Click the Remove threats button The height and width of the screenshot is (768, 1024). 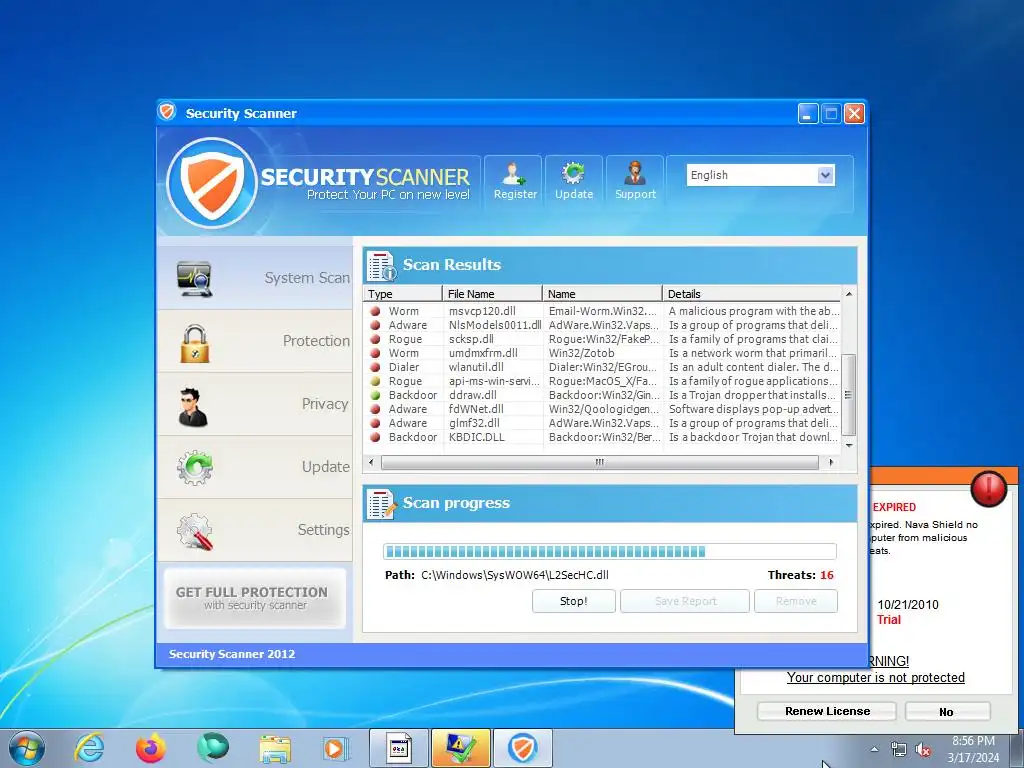pyautogui.click(x=796, y=601)
